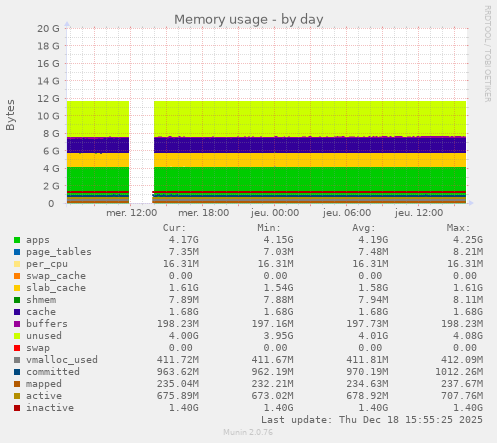
Task: Select the 'cache' legend label
Action: coord(41,312)
